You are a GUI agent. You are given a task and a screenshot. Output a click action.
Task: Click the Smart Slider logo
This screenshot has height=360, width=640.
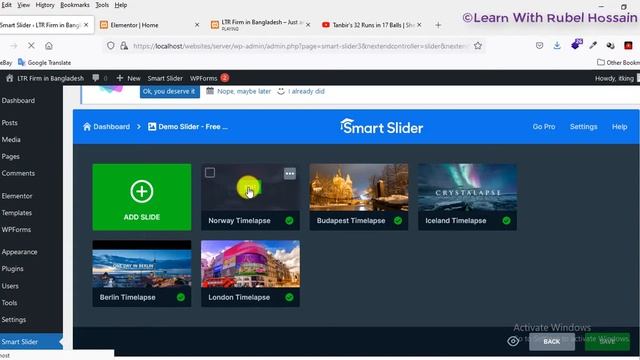tap(382, 127)
